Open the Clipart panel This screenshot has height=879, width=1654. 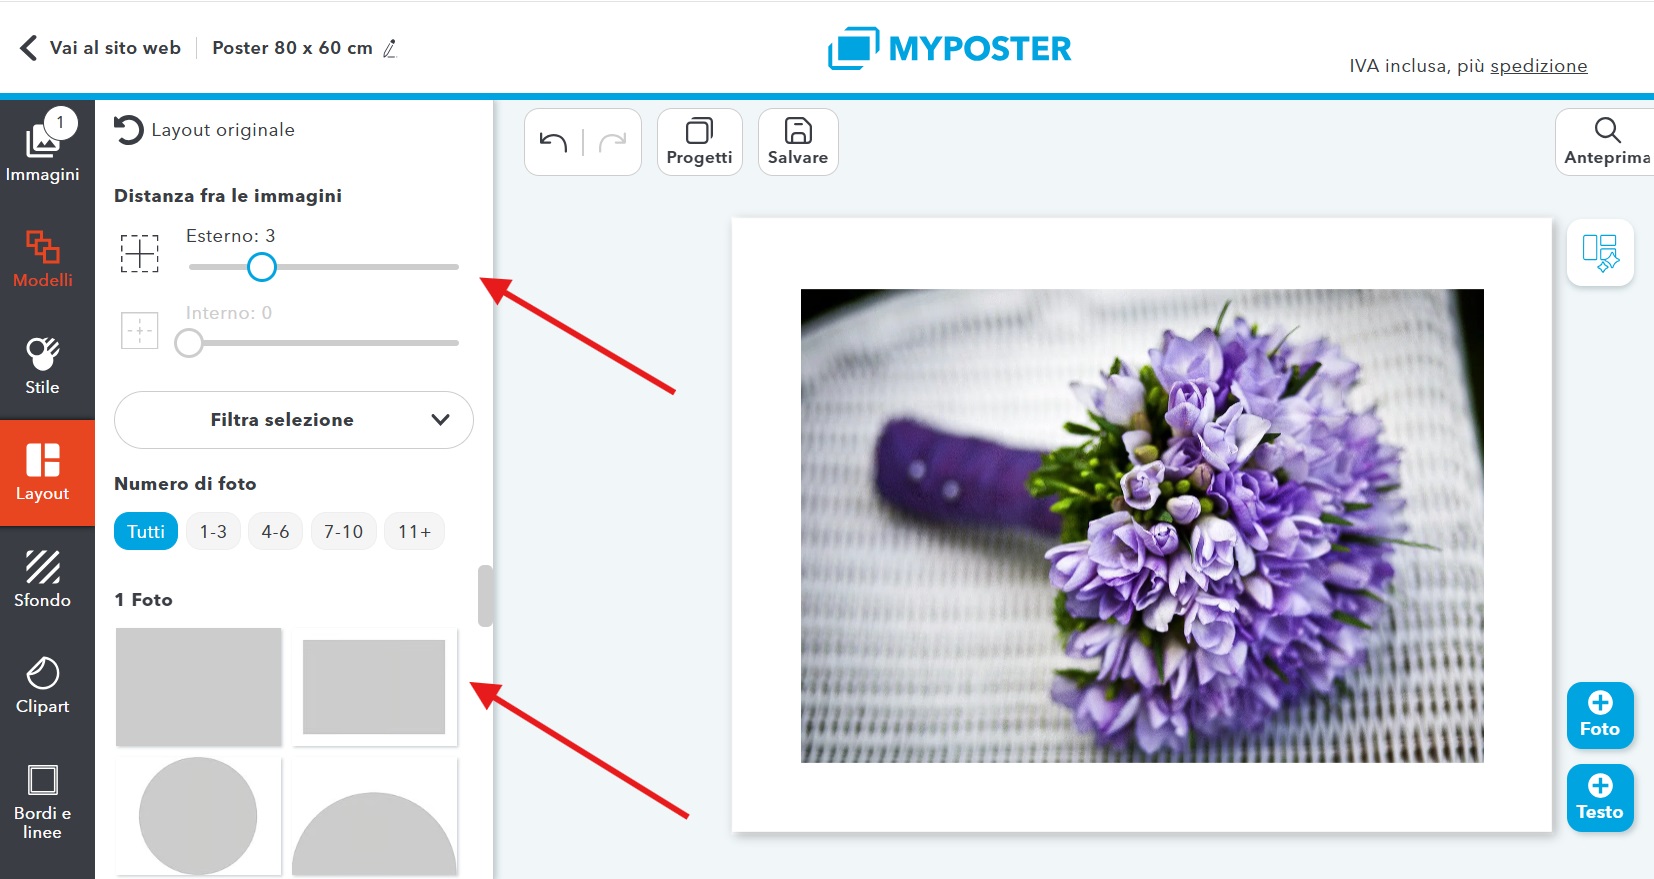(43, 686)
